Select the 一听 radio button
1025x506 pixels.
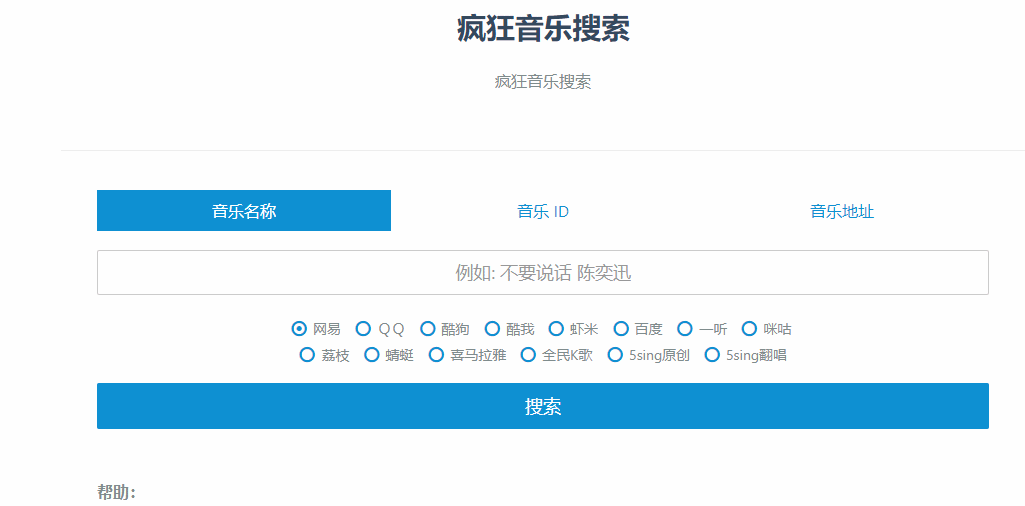coord(685,329)
